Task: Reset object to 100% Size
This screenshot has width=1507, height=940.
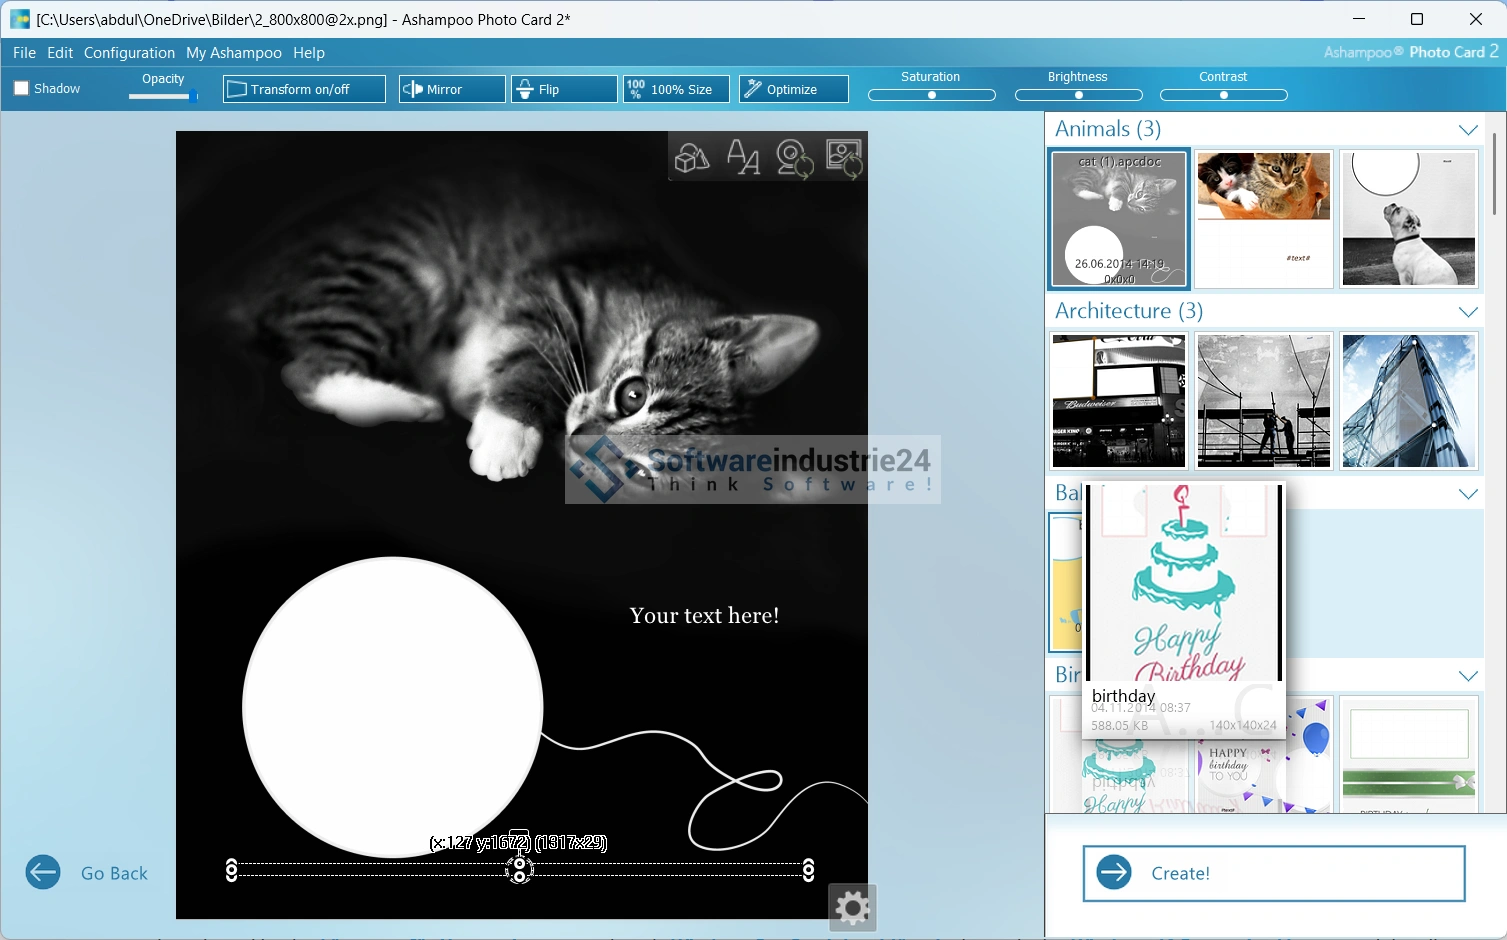Action: coord(676,89)
